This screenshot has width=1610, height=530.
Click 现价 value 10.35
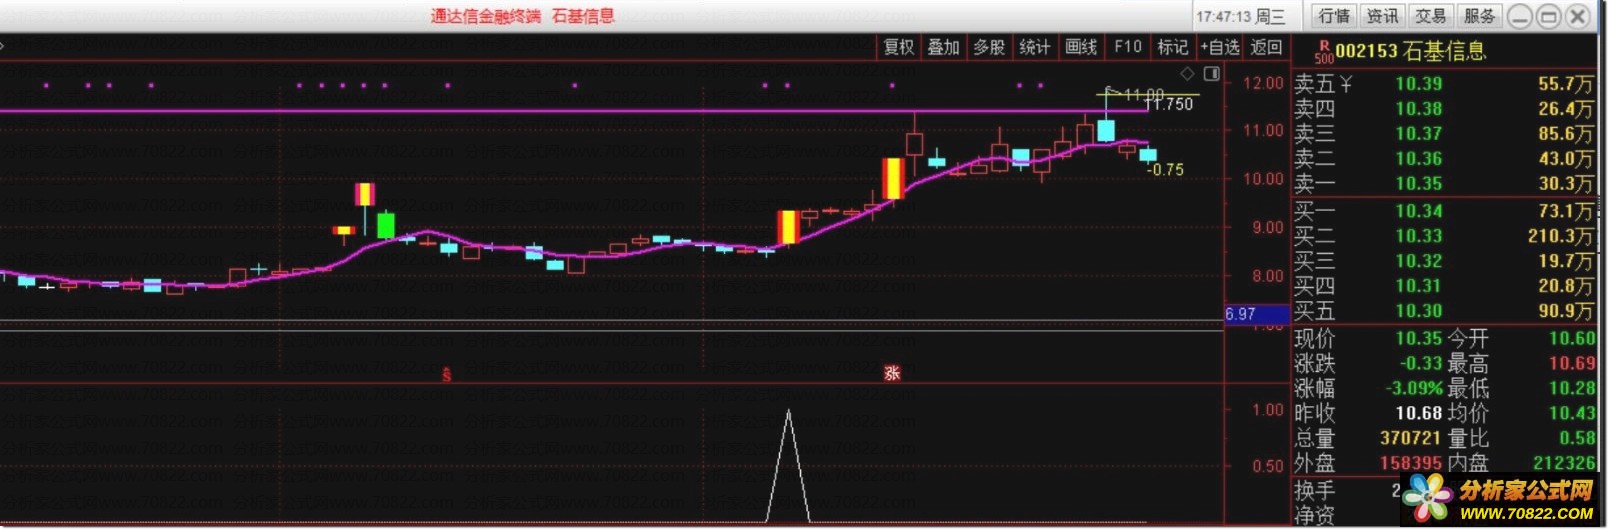coord(1418,339)
